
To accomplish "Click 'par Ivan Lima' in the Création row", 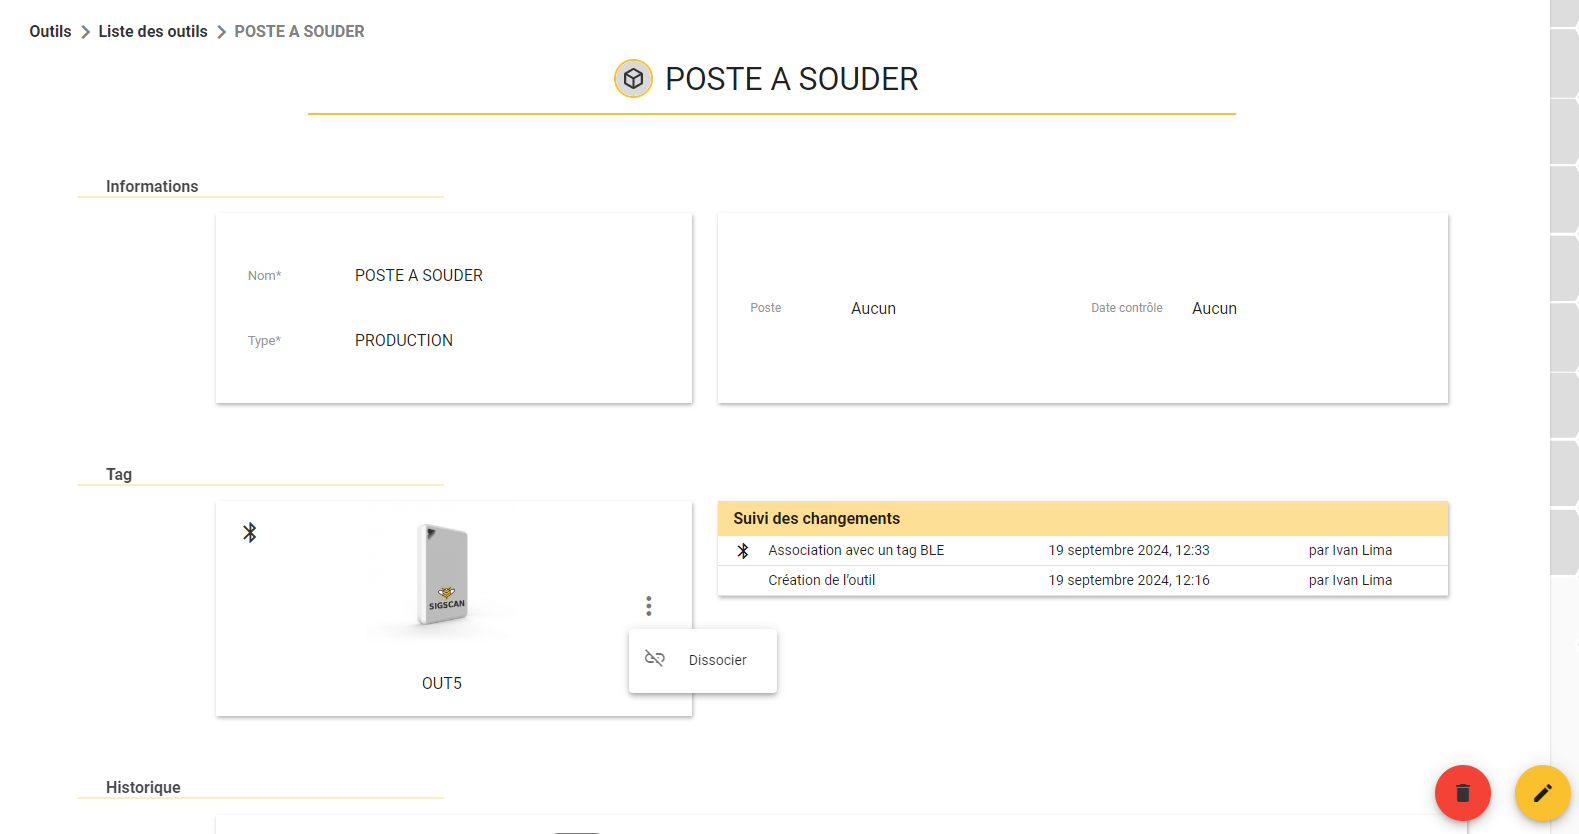I will [x=1350, y=580].
